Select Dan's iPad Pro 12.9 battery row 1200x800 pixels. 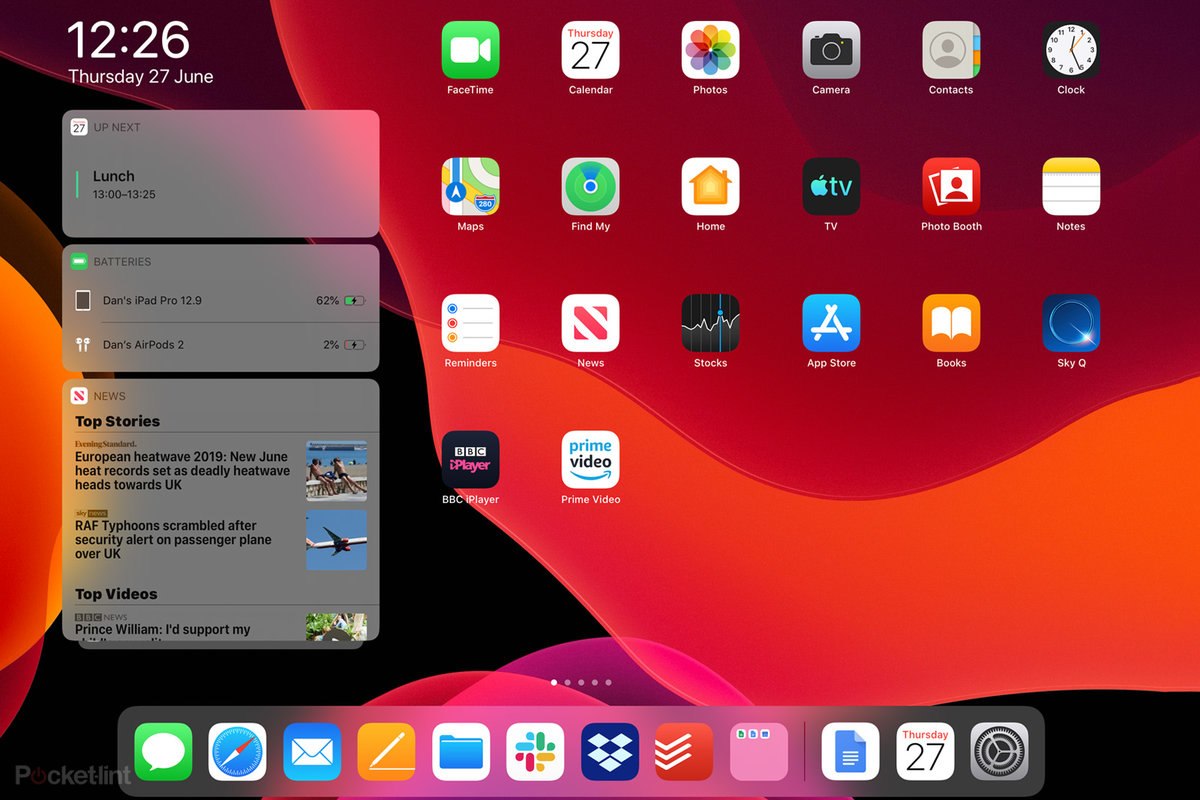(x=221, y=300)
